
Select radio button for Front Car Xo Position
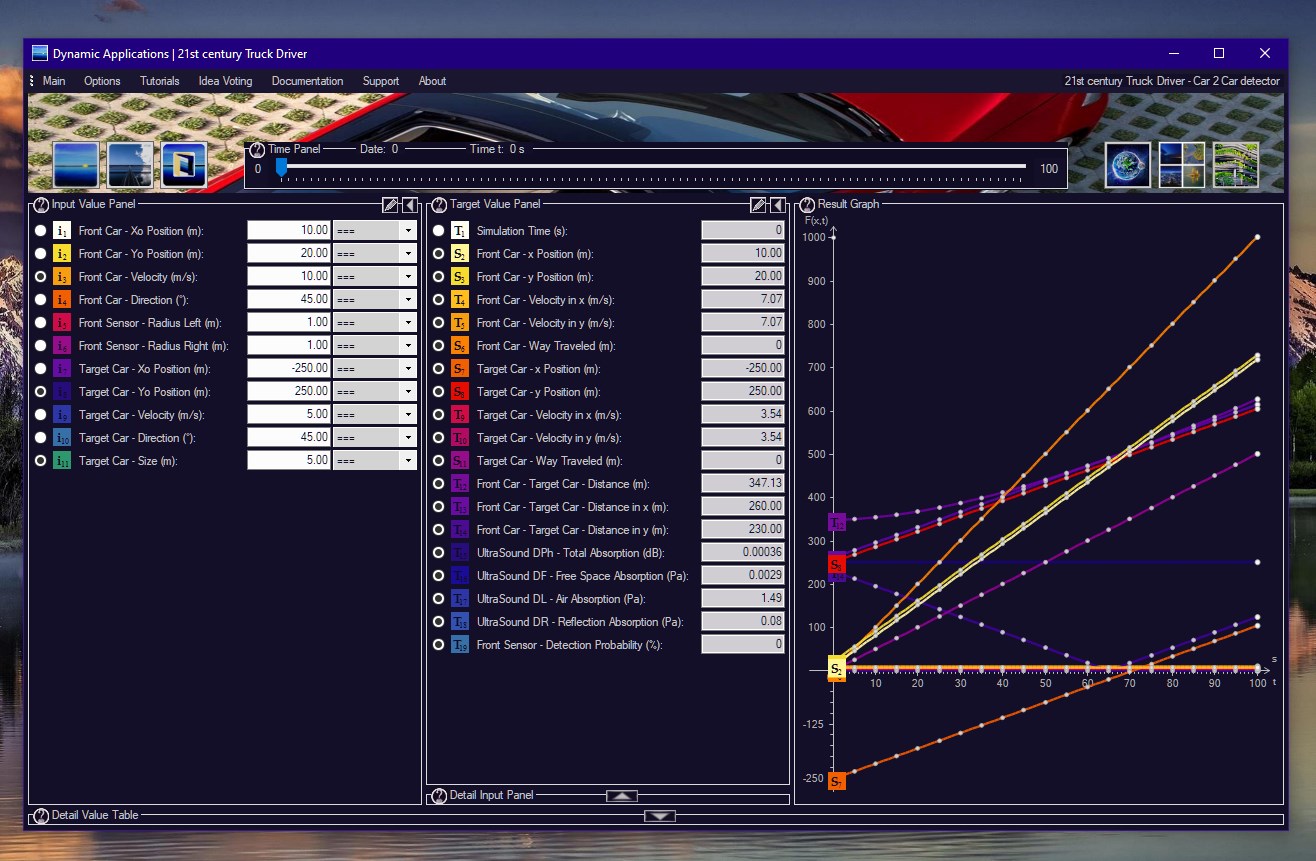(x=40, y=230)
